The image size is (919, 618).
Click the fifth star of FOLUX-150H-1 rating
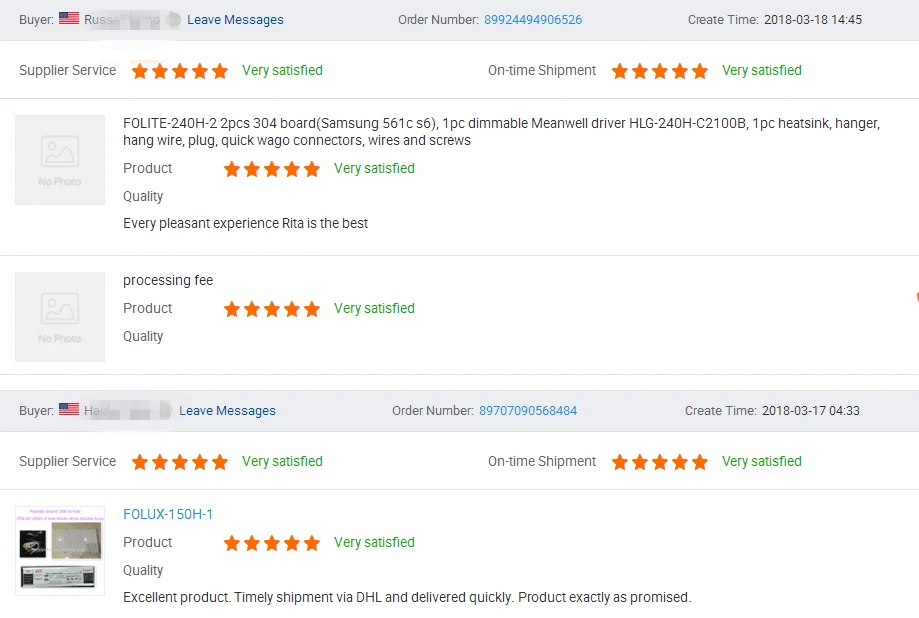(x=312, y=543)
